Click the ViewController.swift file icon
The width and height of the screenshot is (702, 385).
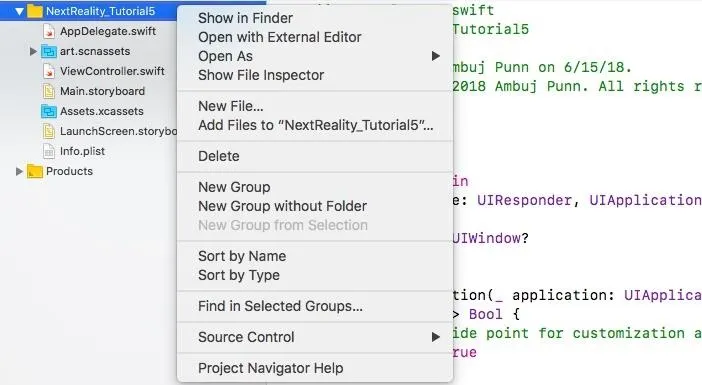coord(49,71)
